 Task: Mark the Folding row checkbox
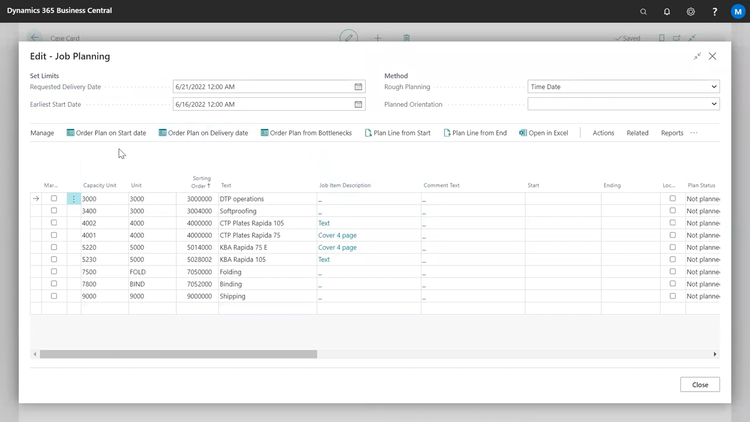pos(54,272)
